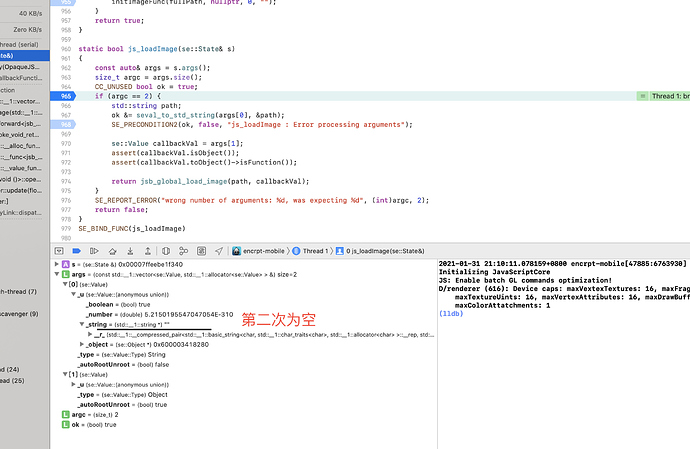The width and height of the screenshot is (690, 449).
Task: Click the Step Out debug button
Action: [x=148, y=251]
